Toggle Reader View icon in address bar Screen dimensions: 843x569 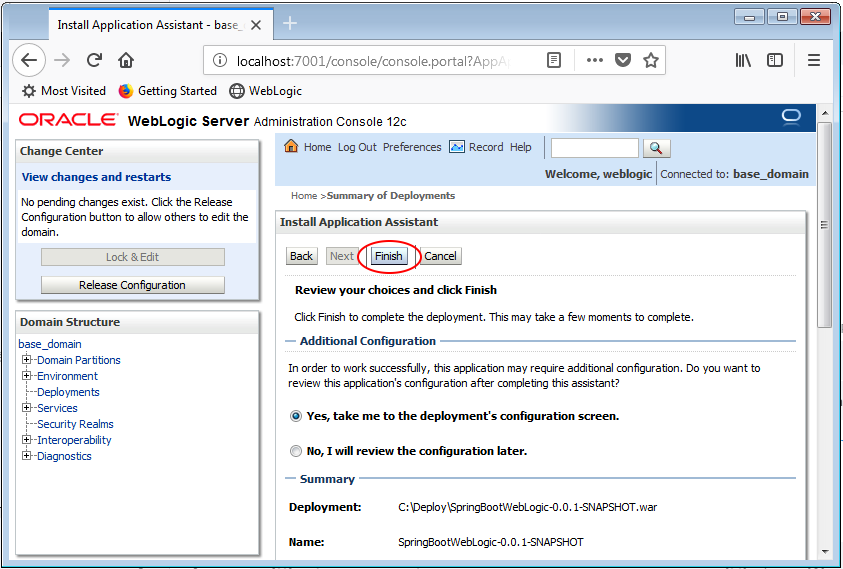[x=554, y=60]
